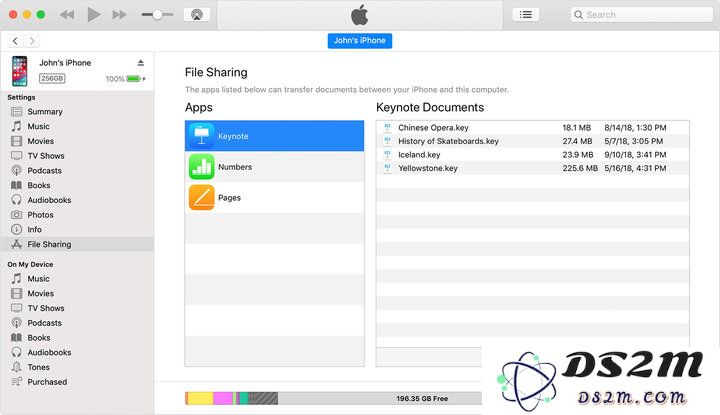The width and height of the screenshot is (720, 415).
Task: Open the AirPlay output menu
Action: [197, 15]
